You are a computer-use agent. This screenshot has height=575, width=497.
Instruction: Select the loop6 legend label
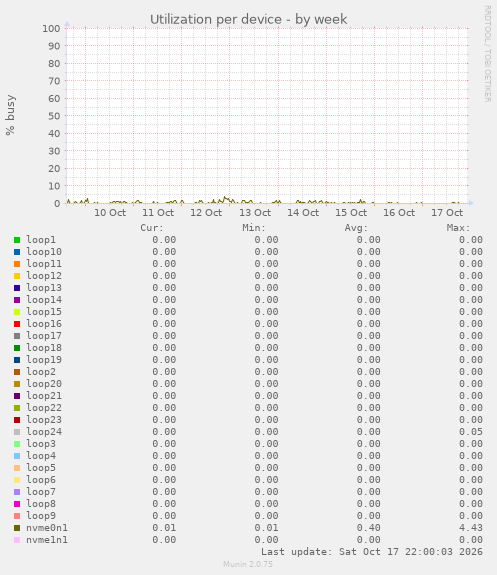pyautogui.click(x=41, y=480)
